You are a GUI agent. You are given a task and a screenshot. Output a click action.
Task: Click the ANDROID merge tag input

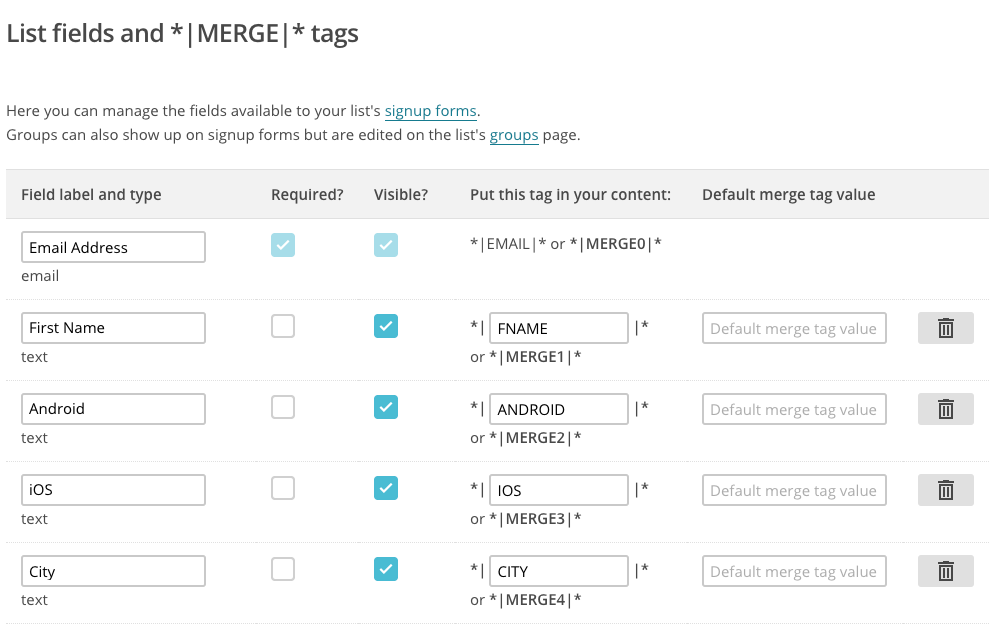point(558,409)
